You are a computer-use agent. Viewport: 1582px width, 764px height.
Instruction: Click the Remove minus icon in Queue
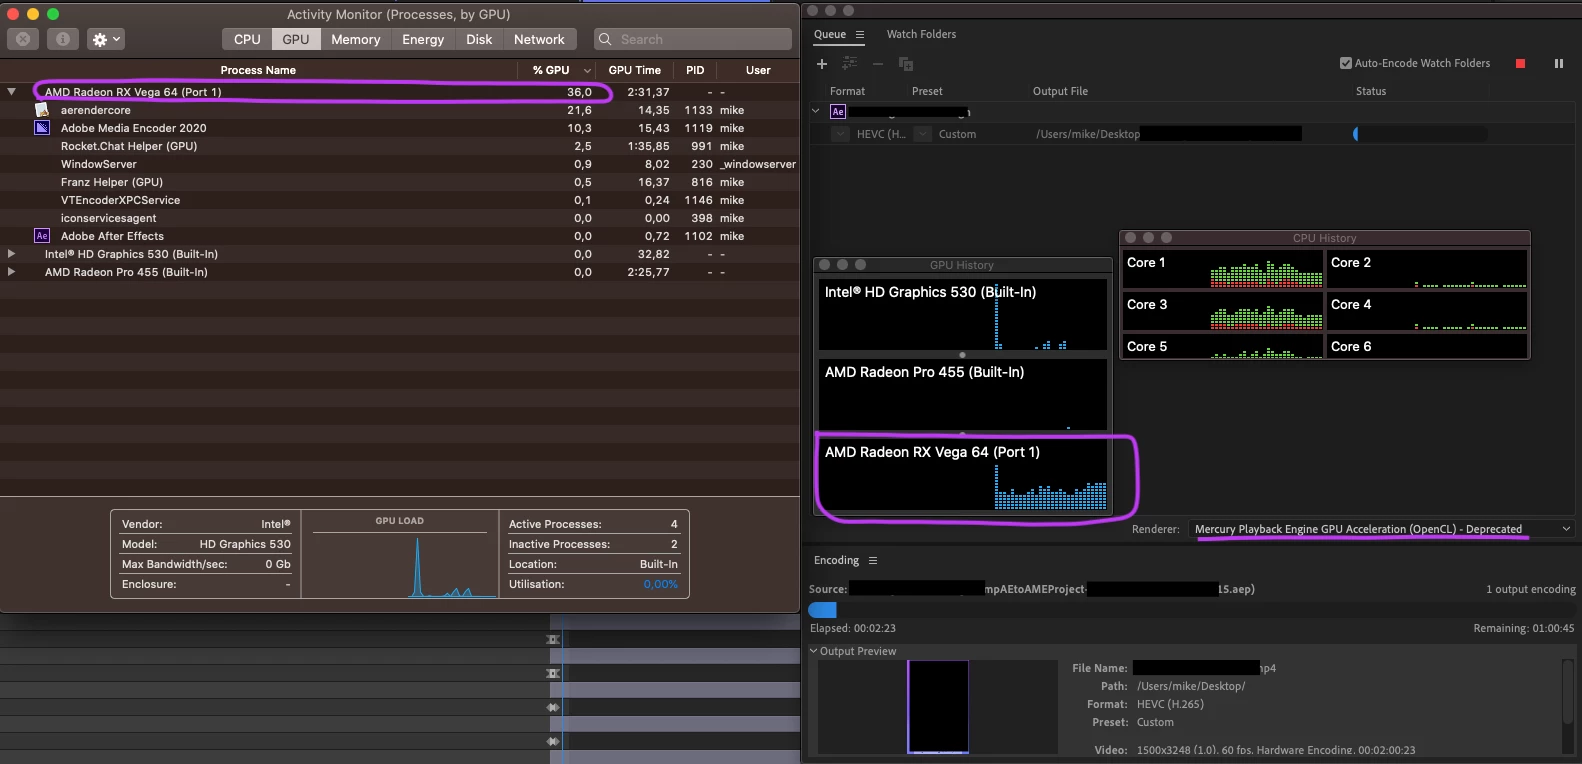[x=878, y=64]
